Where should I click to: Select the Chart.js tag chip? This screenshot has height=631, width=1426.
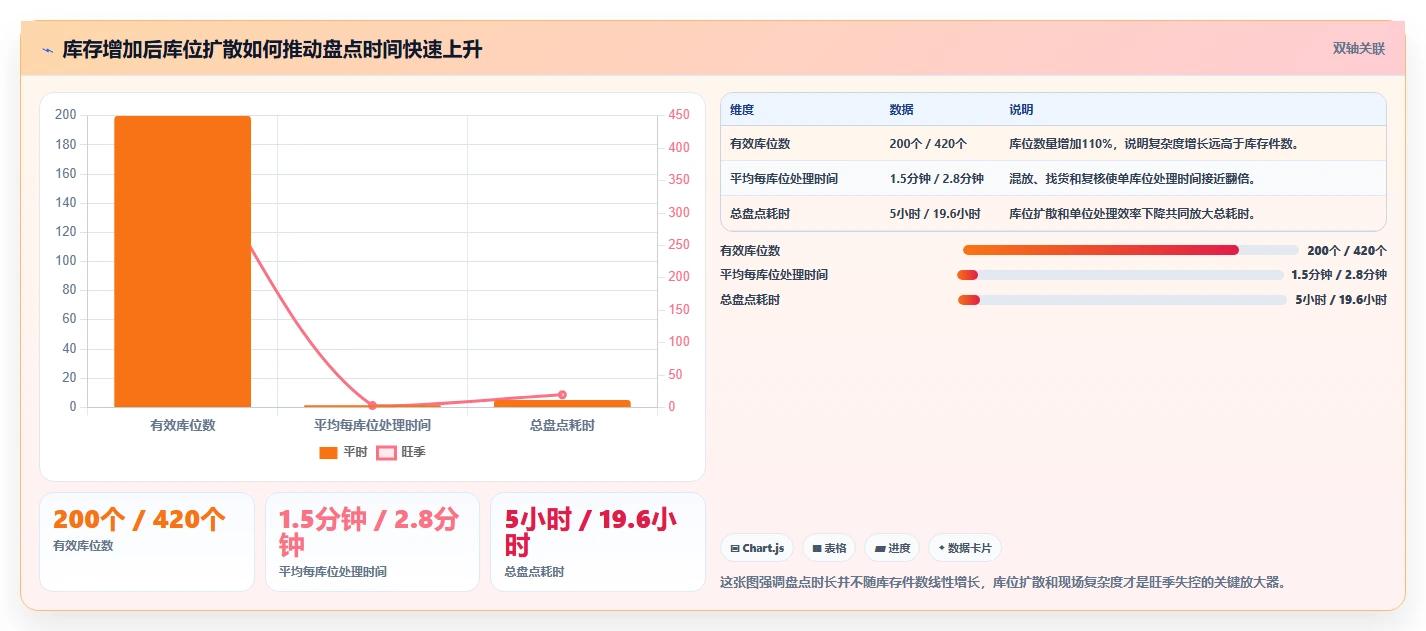[757, 548]
